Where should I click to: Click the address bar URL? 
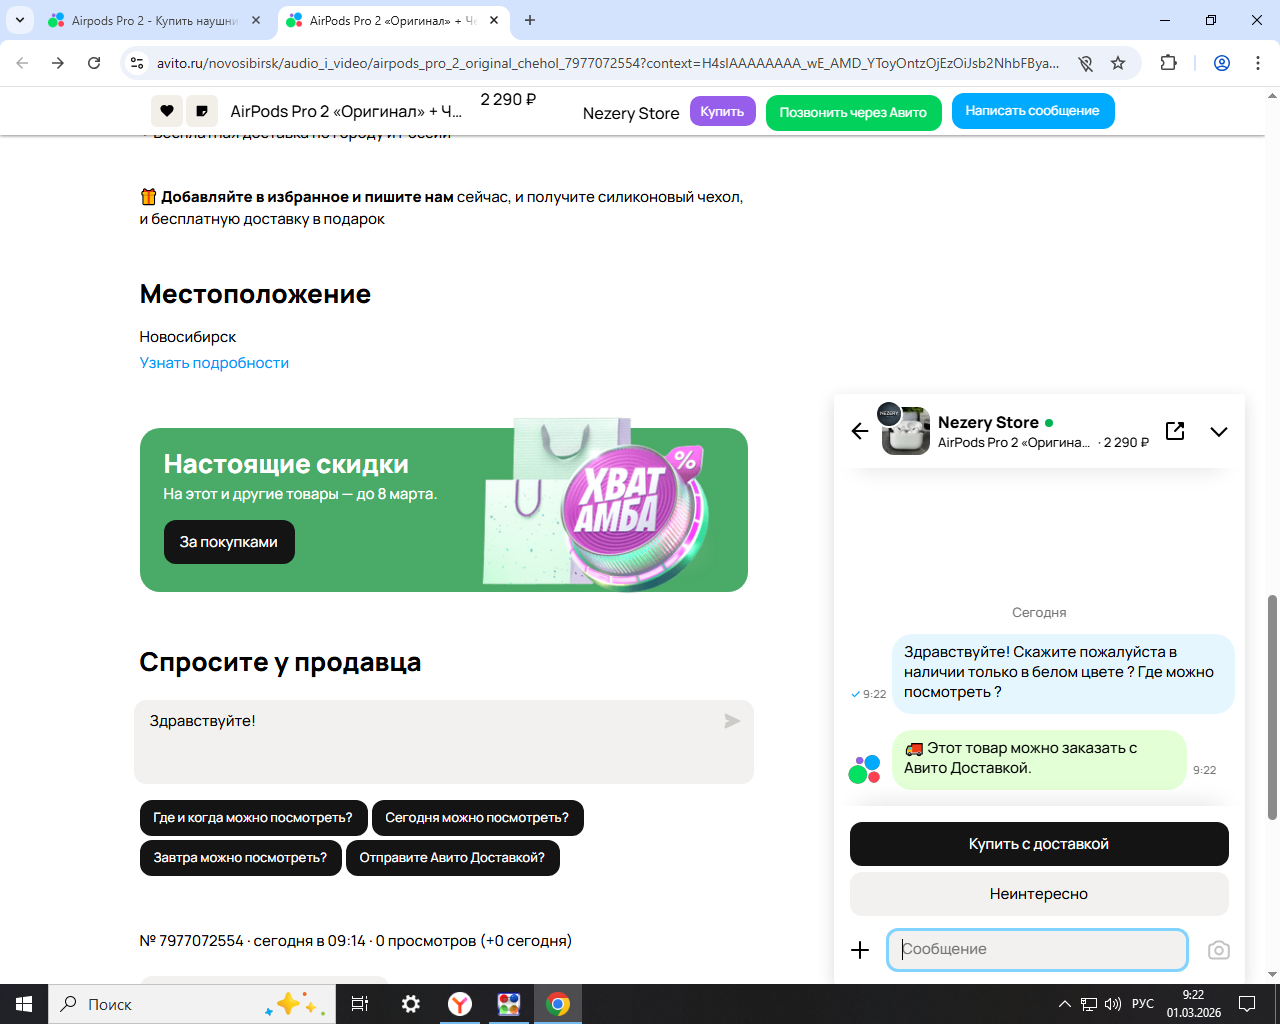point(607,63)
